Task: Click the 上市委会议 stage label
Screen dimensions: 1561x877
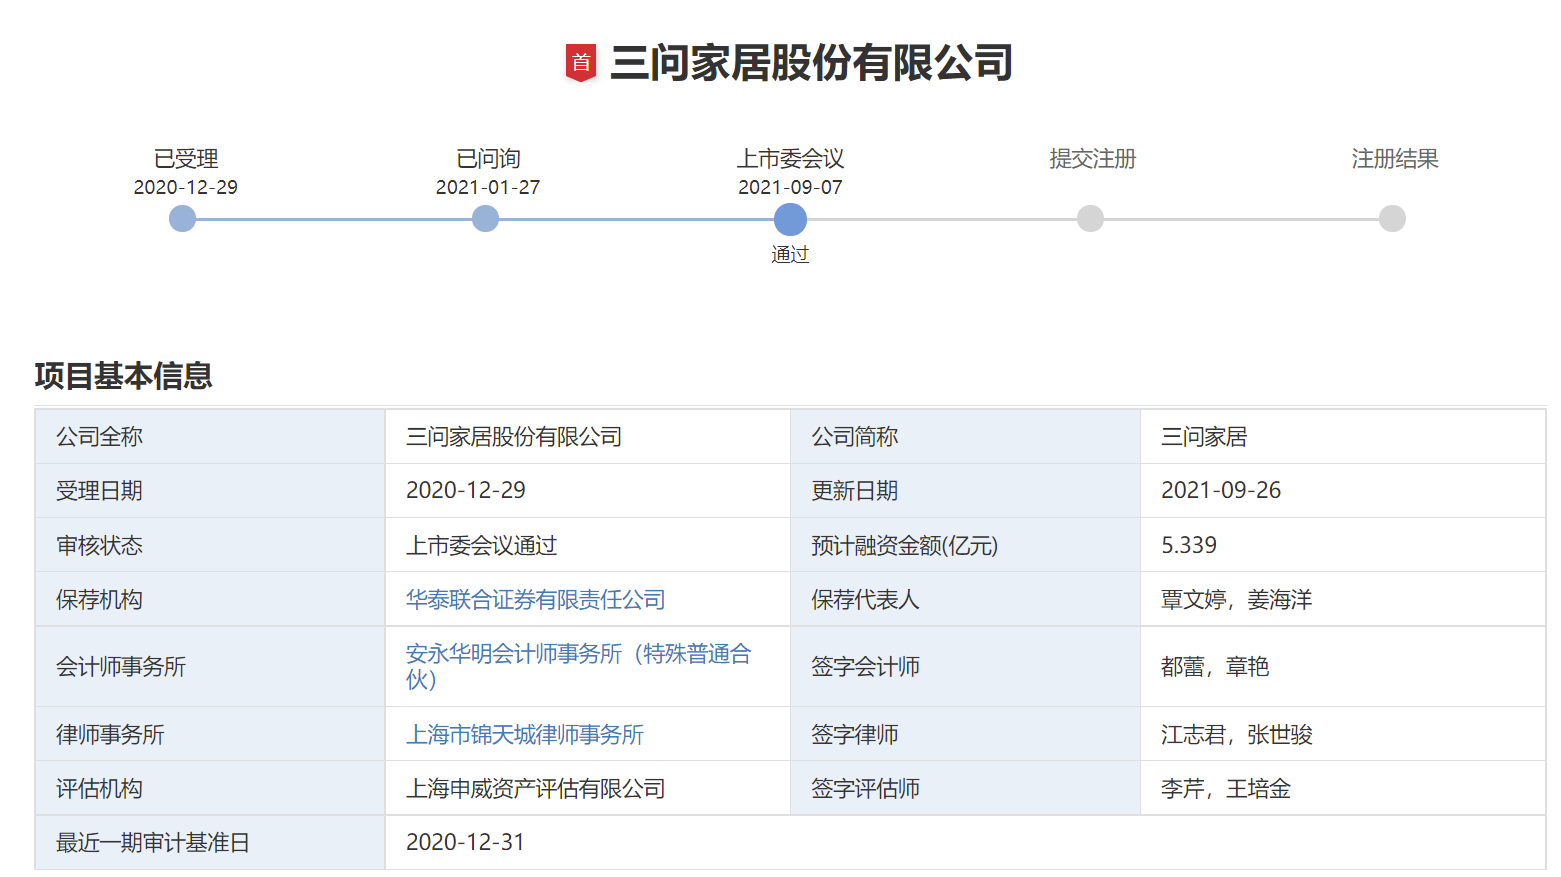Action: point(790,158)
